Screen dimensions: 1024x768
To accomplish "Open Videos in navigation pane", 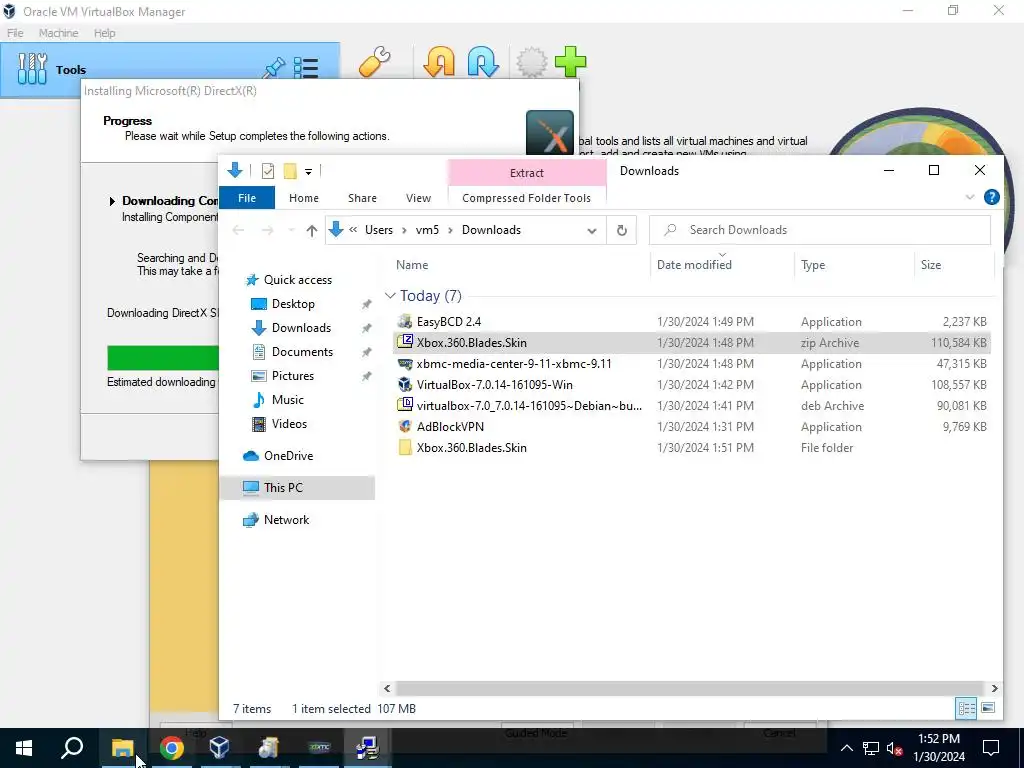I will point(289,424).
